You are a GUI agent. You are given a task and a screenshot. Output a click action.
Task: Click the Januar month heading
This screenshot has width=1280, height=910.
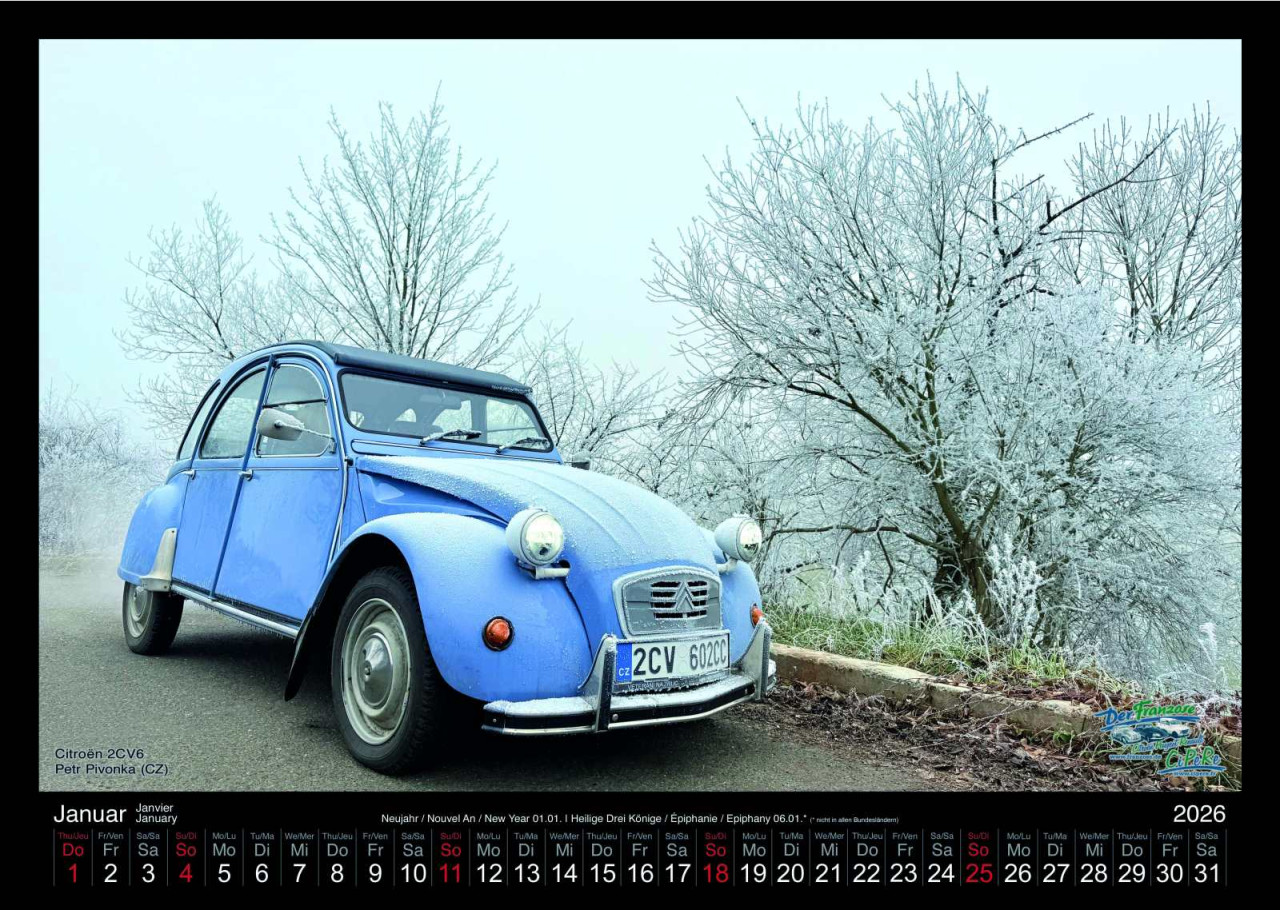(90, 814)
